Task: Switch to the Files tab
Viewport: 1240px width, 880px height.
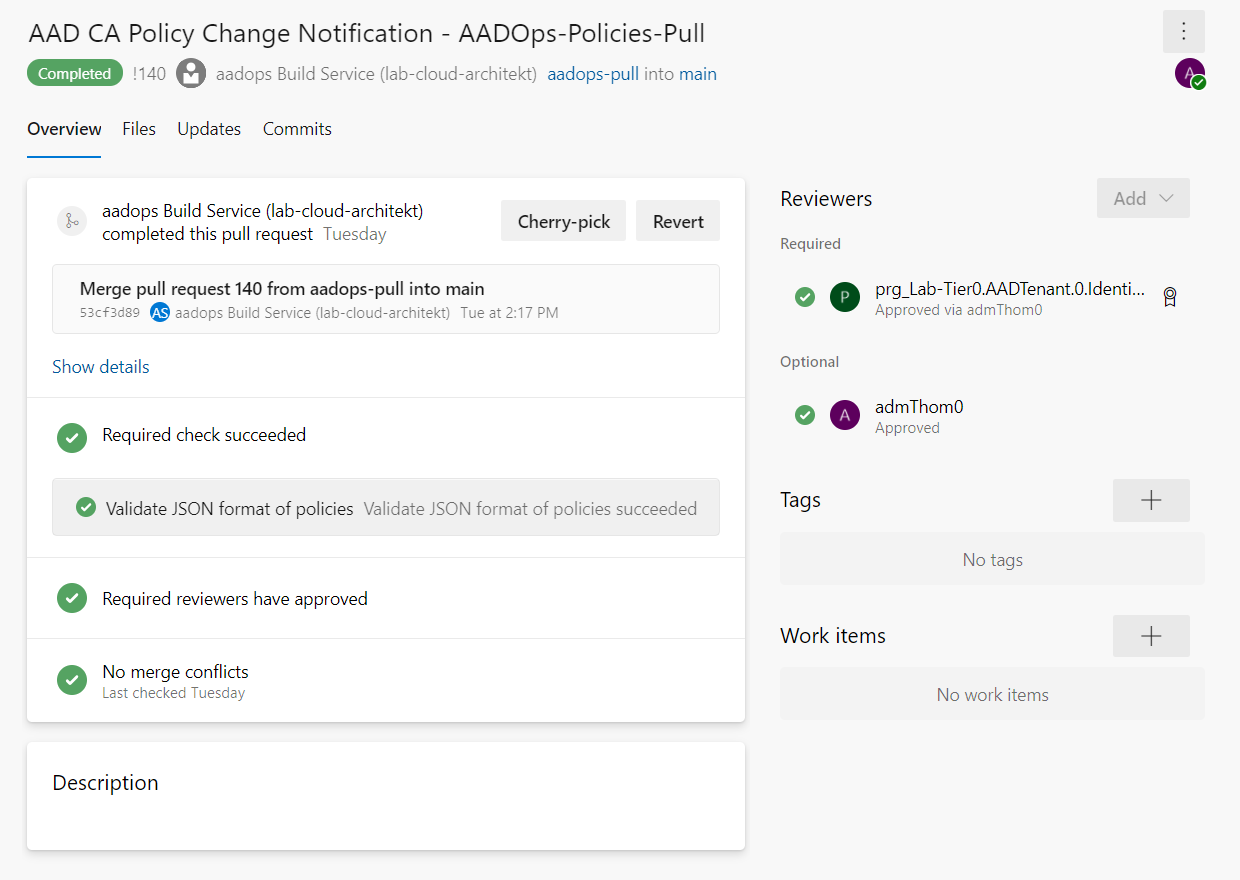Action: pos(139,129)
